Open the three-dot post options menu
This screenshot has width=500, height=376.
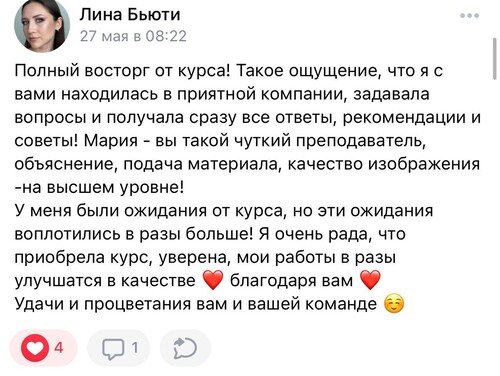[x=470, y=15]
